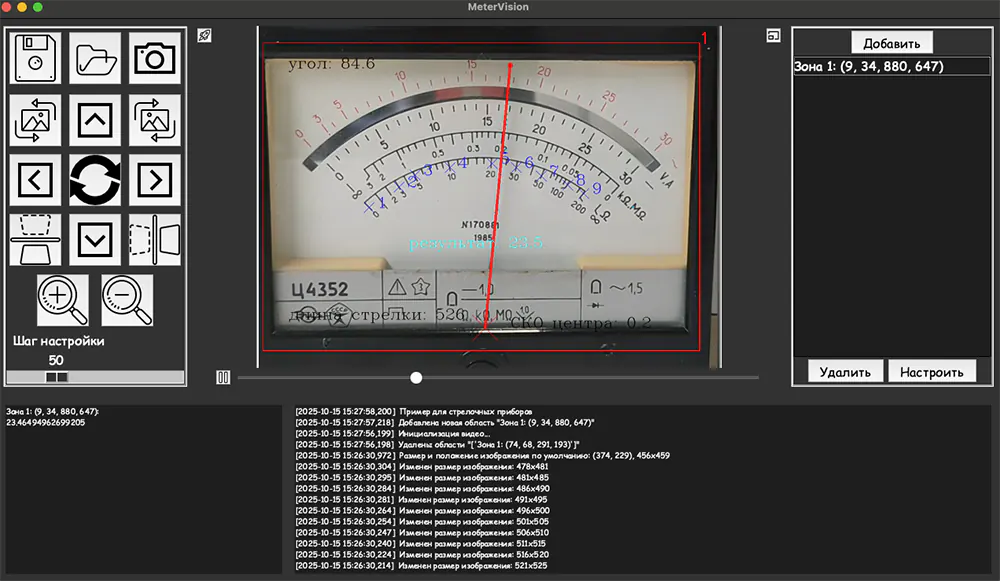The width and height of the screenshot is (1000, 581).
Task: Move the image down with the down arrow
Action: point(95,240)
